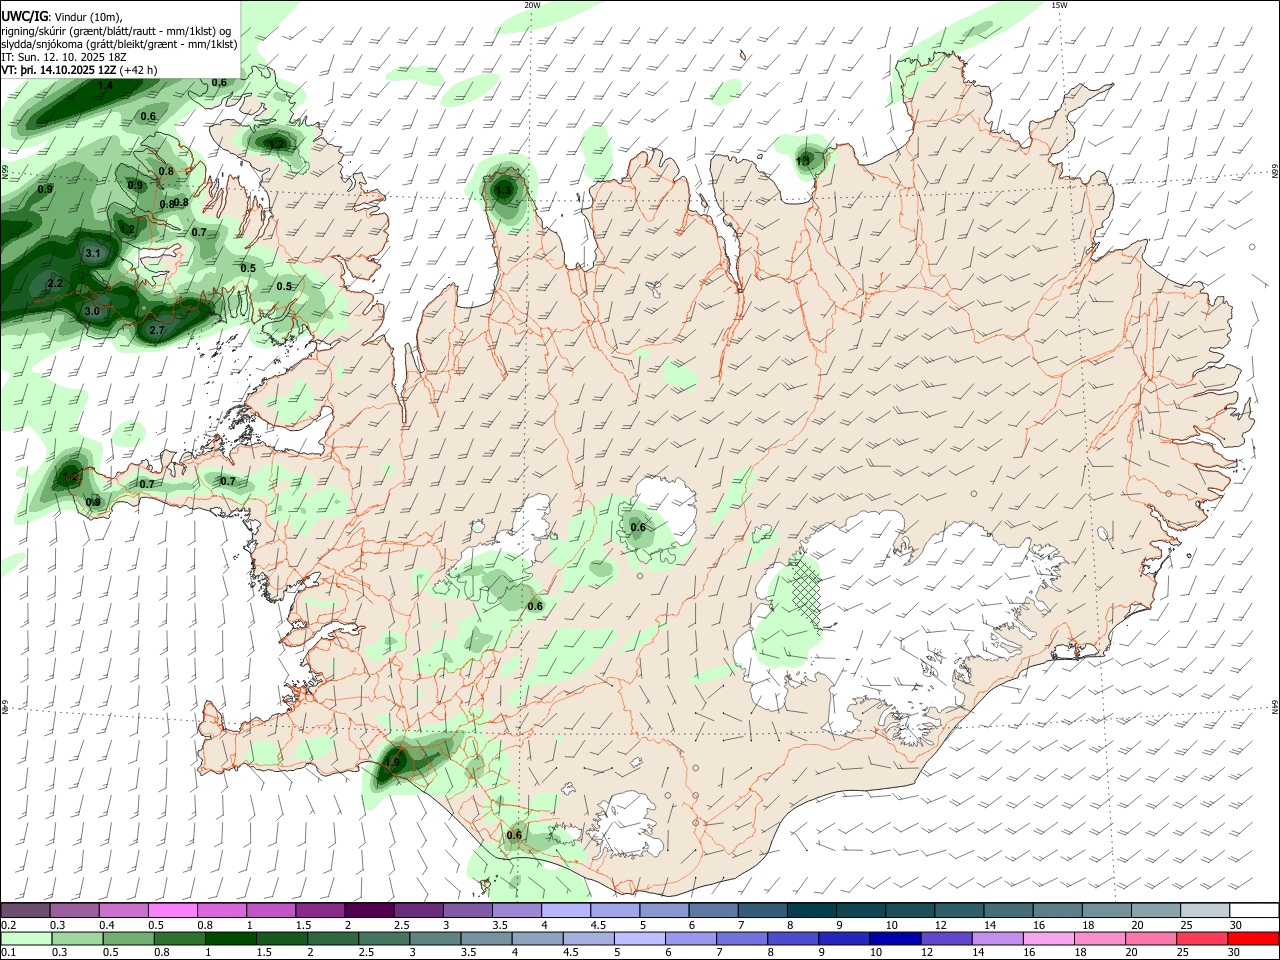
Task: Click the "2.2" precipitation value
Action: pos(55,284)
